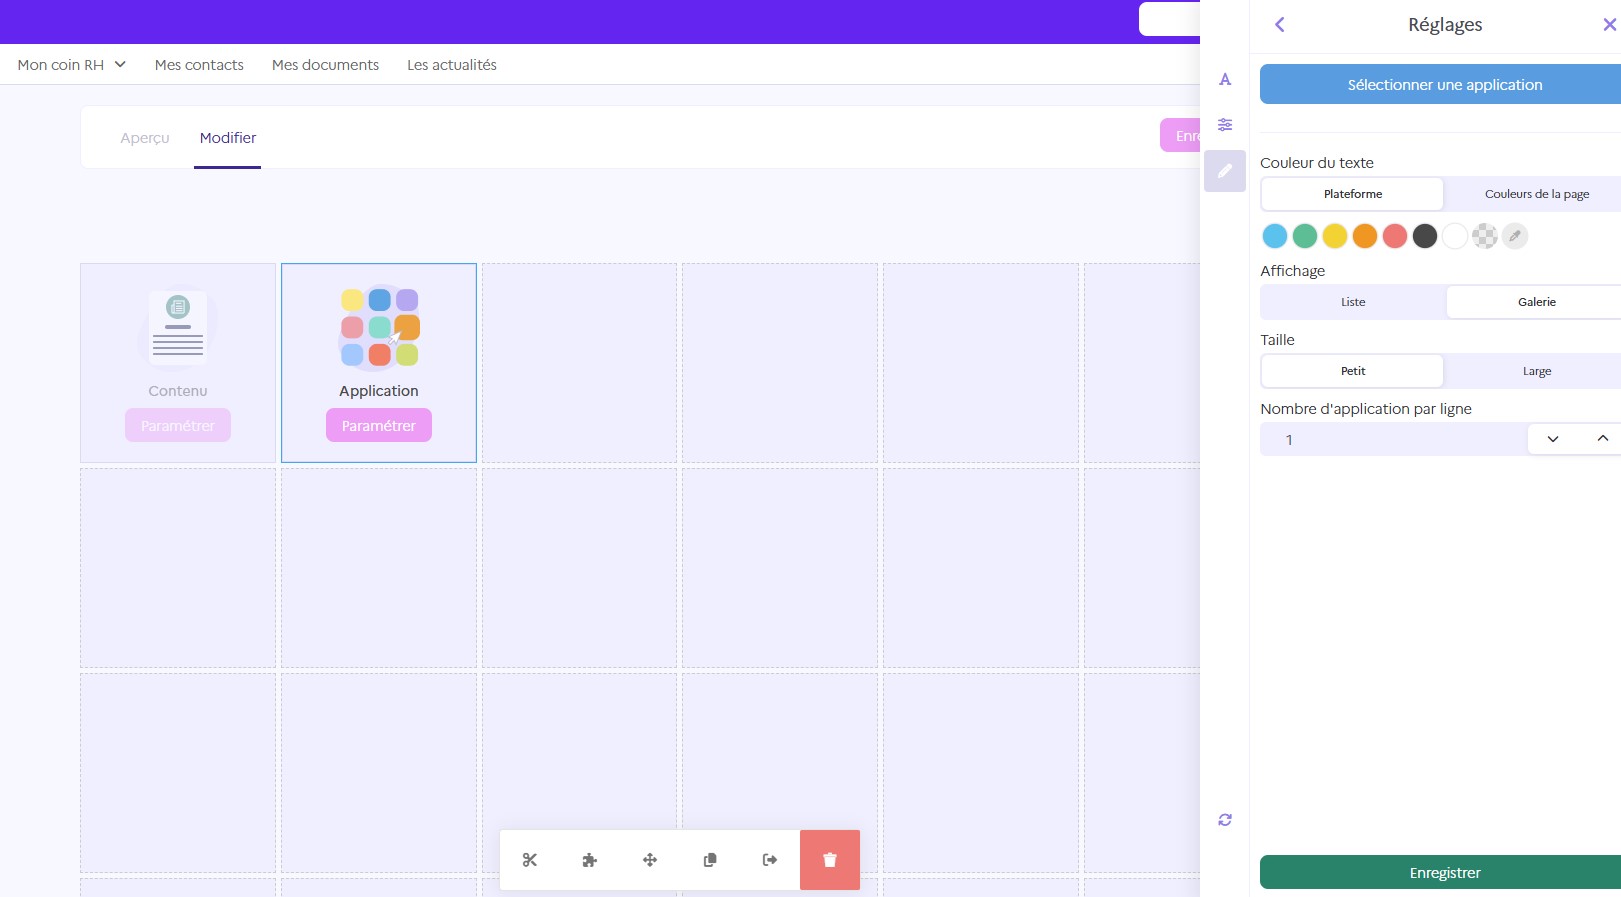The width and height of the screenshot is (1621, 897).
Task: Set Taille to Large
Action: point(1536,371)
